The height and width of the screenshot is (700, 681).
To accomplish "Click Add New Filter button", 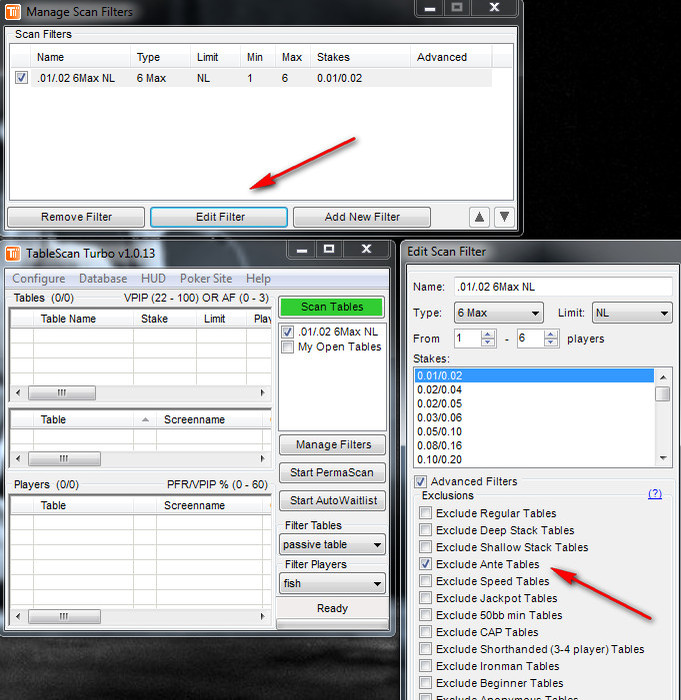I will (x=362, y=217).
